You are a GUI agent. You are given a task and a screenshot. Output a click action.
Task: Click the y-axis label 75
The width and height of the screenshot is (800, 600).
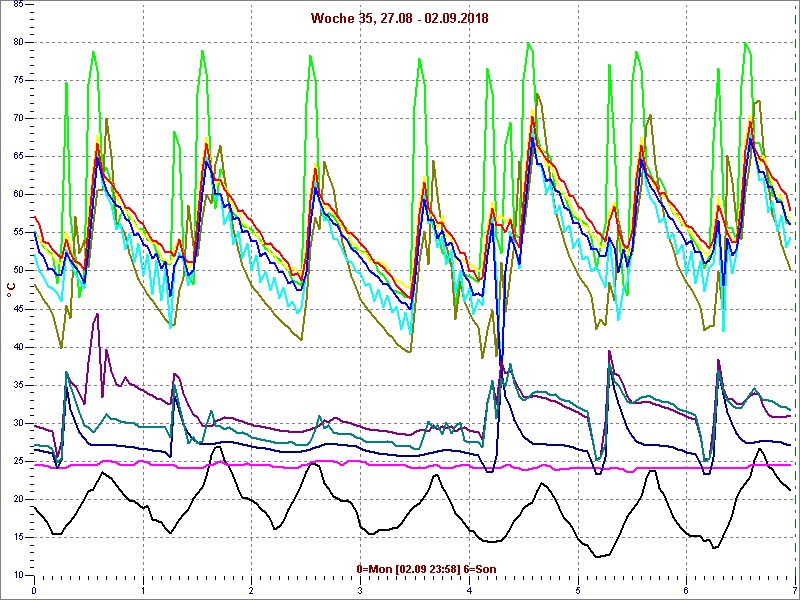pyautogui.click(x=18, y=81)
